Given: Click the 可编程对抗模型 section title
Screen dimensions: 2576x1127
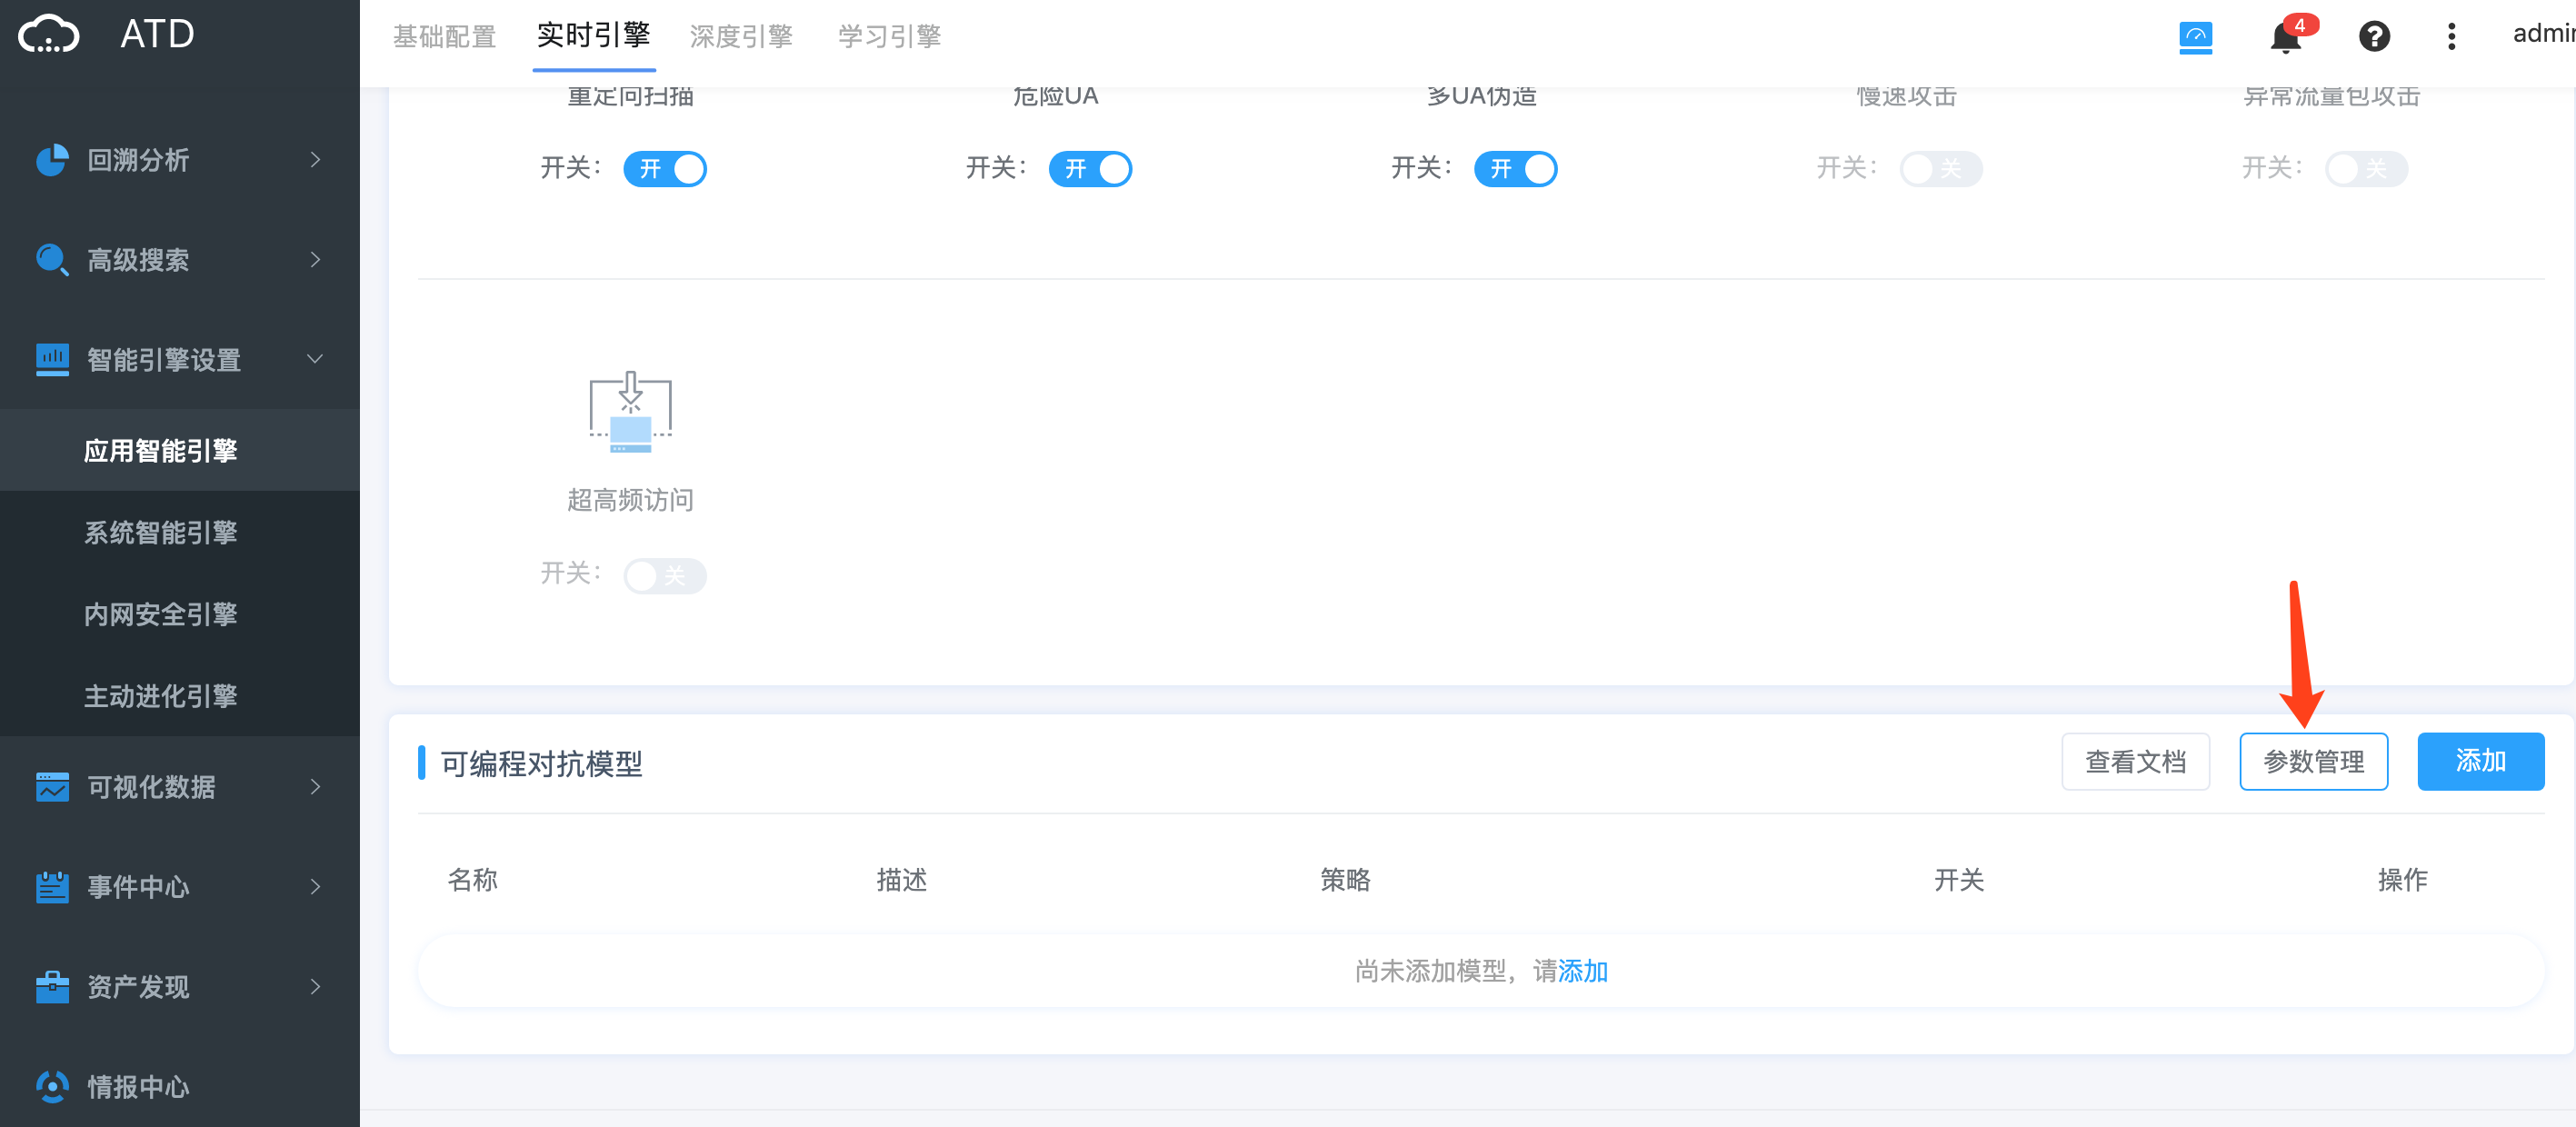Looking at the screenshot, I should [541, 764].
